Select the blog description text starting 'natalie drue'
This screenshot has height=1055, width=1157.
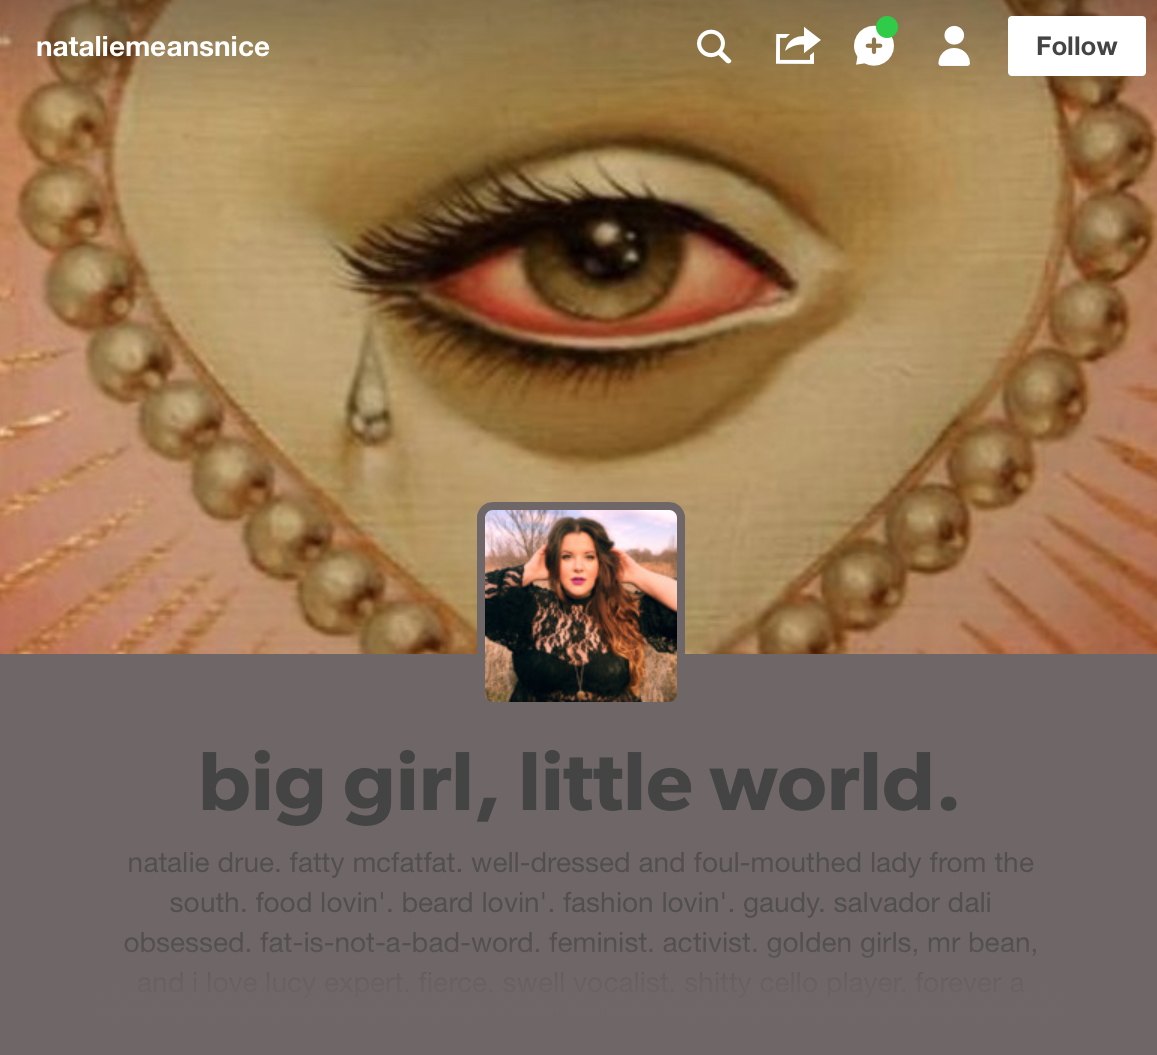click(580, 922)
